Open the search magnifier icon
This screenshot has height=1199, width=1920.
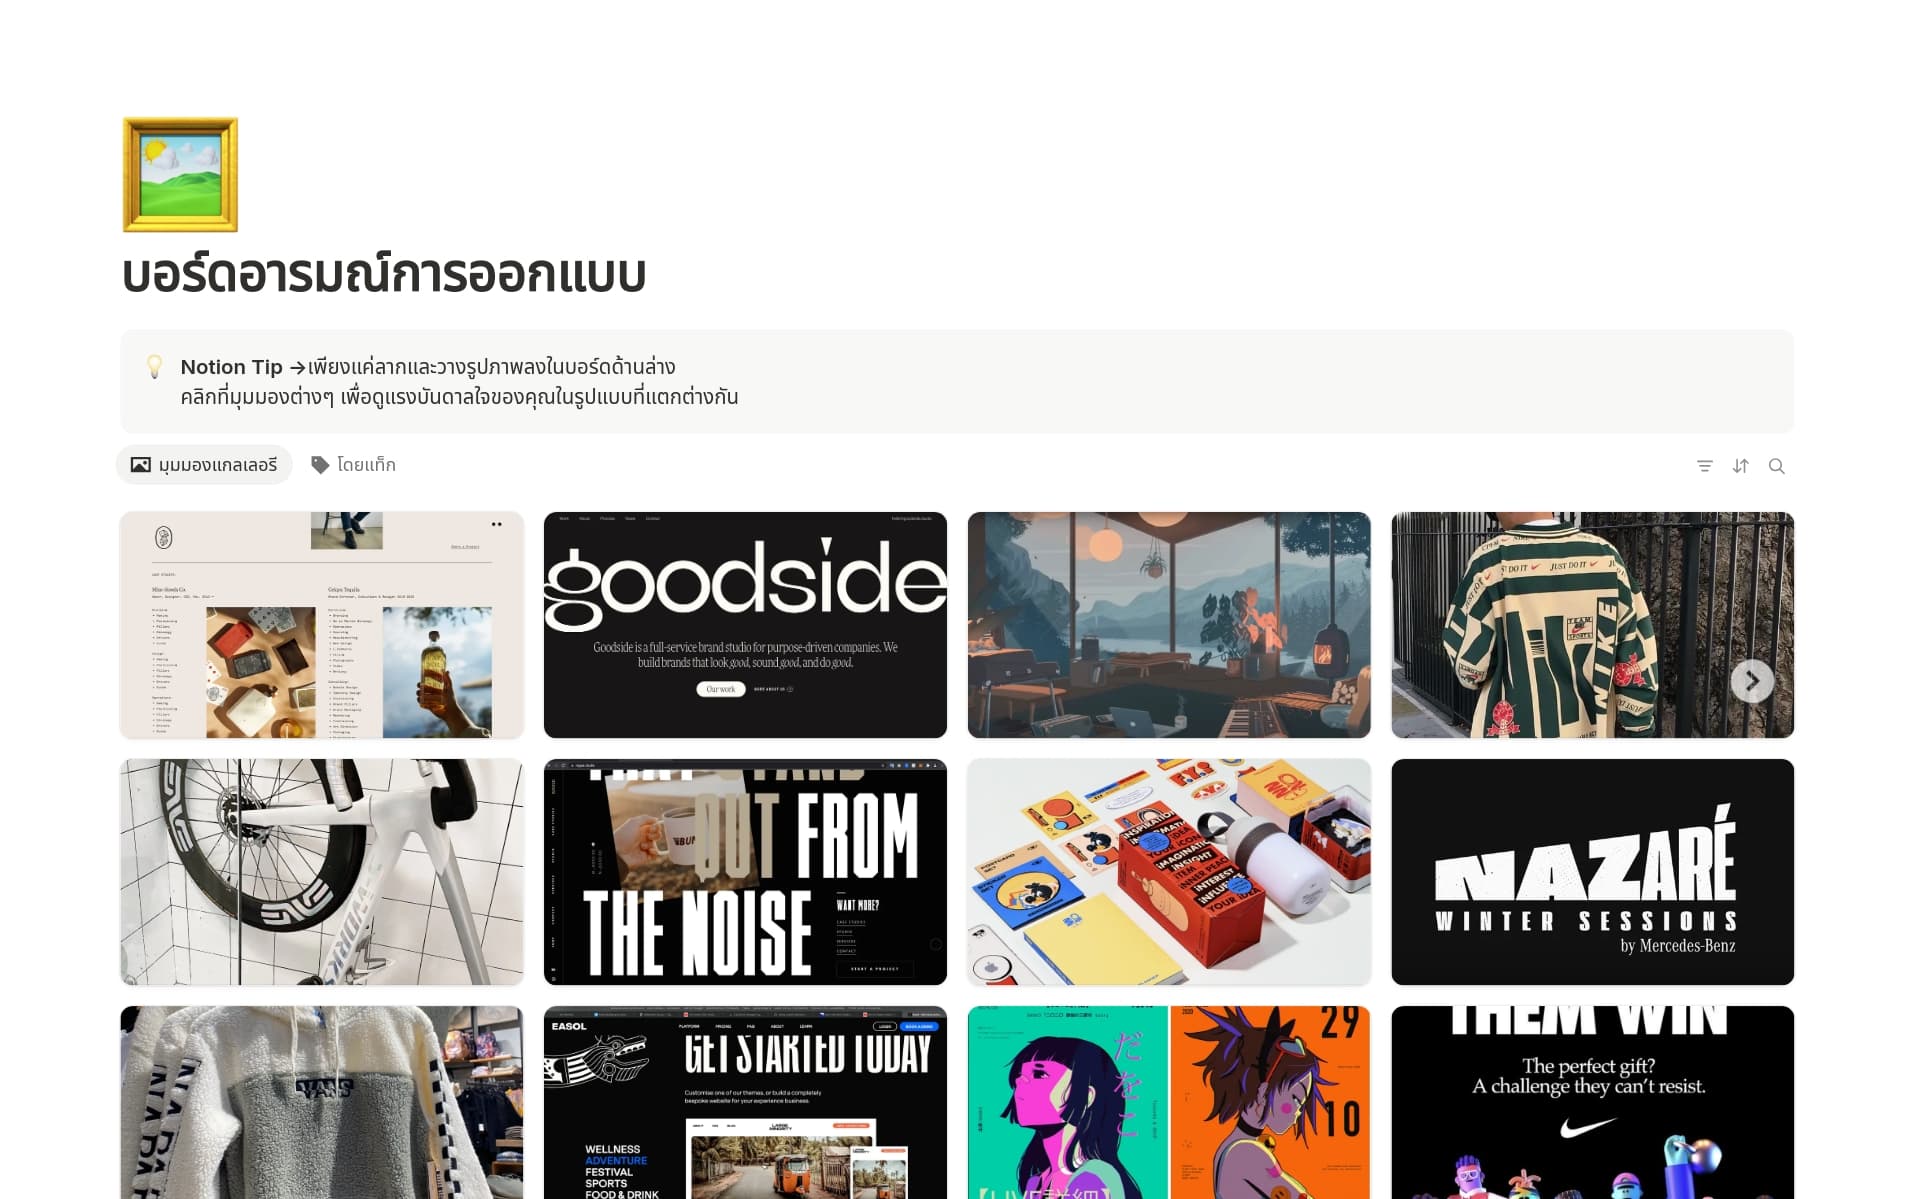pos(1776,466)
